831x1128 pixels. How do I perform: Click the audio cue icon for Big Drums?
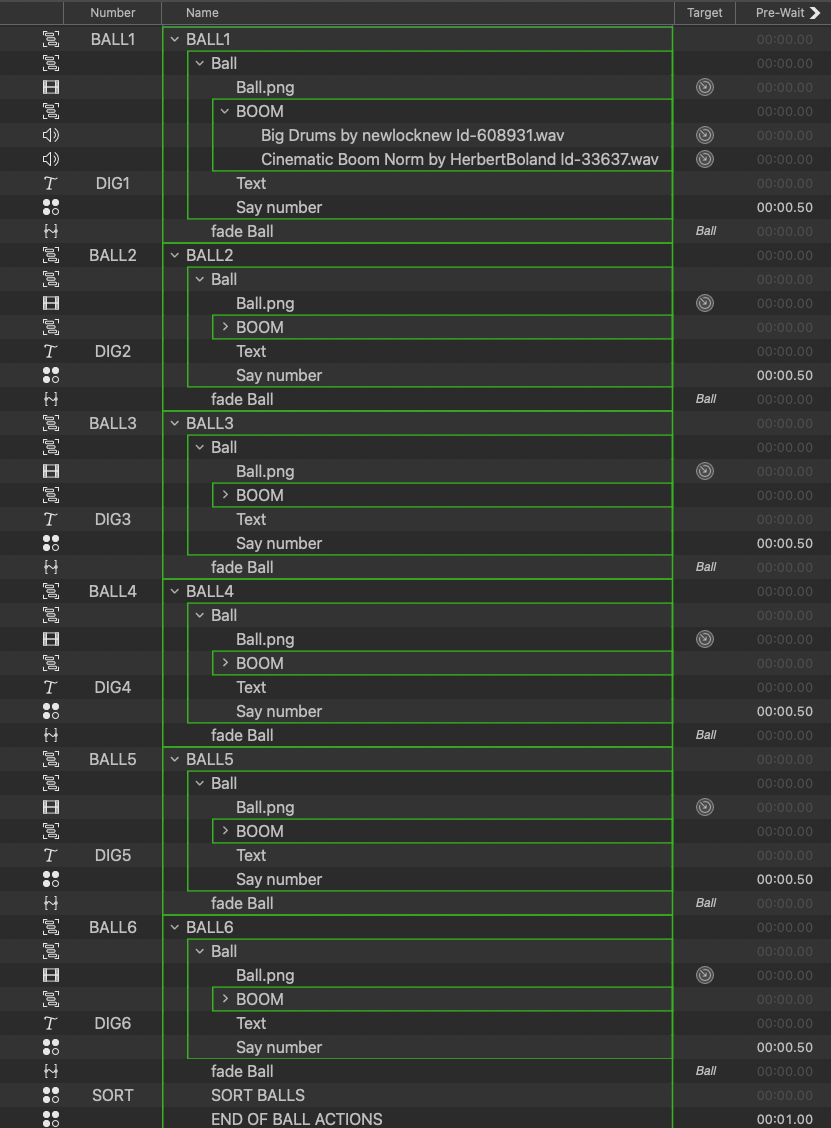[51, 135]
